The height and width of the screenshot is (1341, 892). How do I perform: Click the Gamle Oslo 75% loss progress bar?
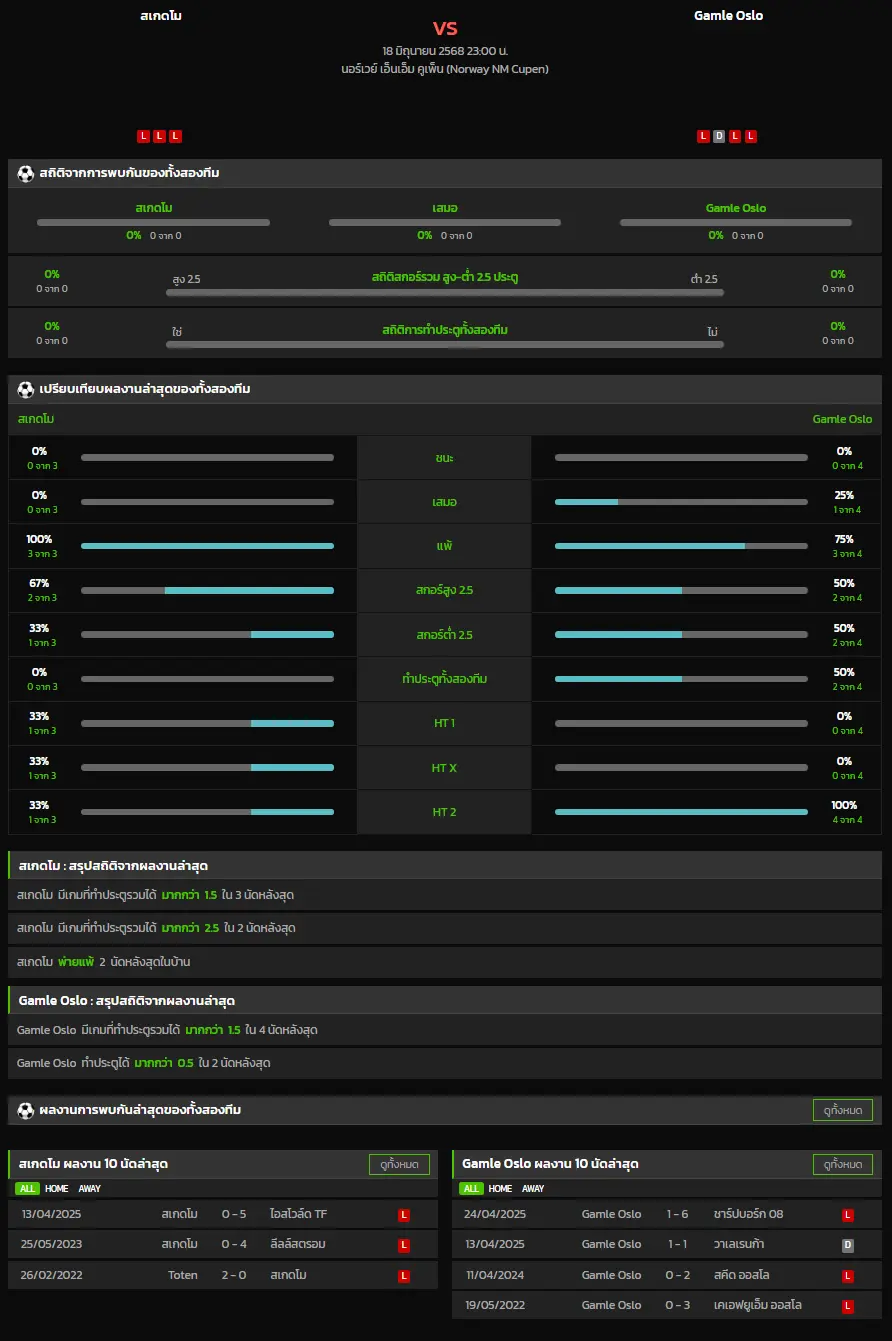point(681,546)
